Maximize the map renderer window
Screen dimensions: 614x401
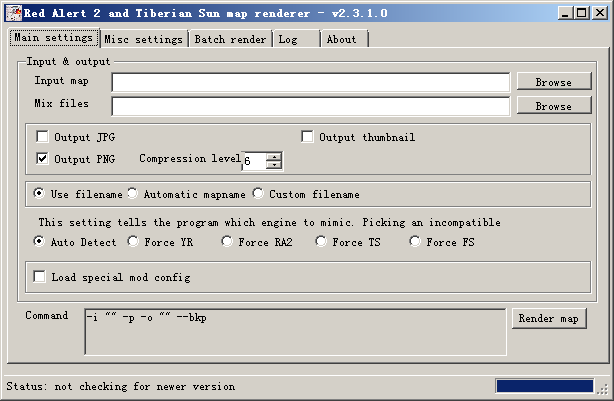pyautogui.click(x=582, y=13)
